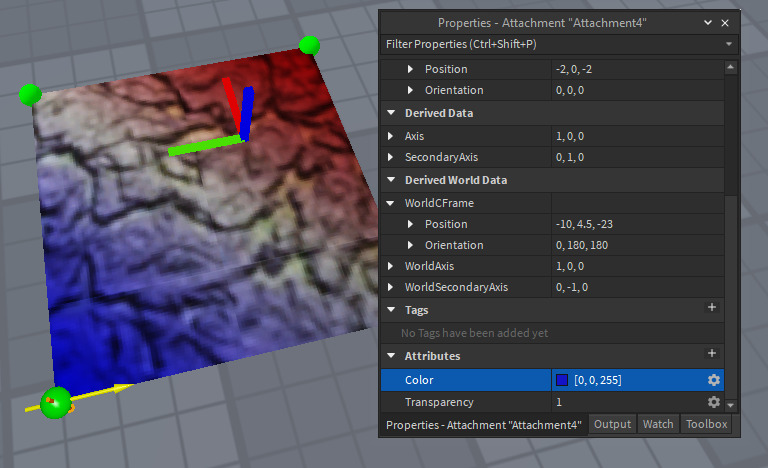Click the green axis gizmo bar
Viewport: 768px width, 468px height.
[205, 146]
